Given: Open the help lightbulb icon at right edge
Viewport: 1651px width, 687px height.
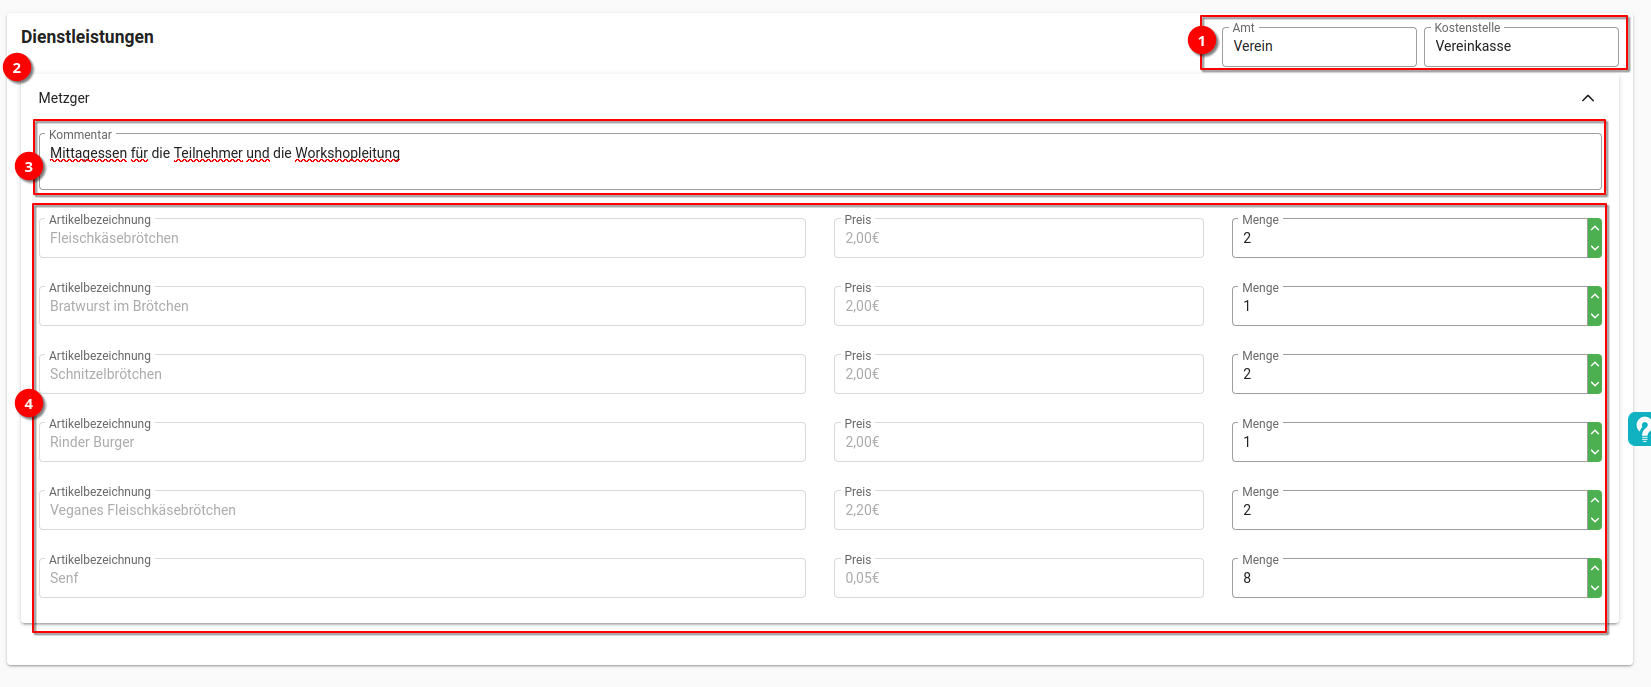Looking at the screenshot, I should (1640, 429).
